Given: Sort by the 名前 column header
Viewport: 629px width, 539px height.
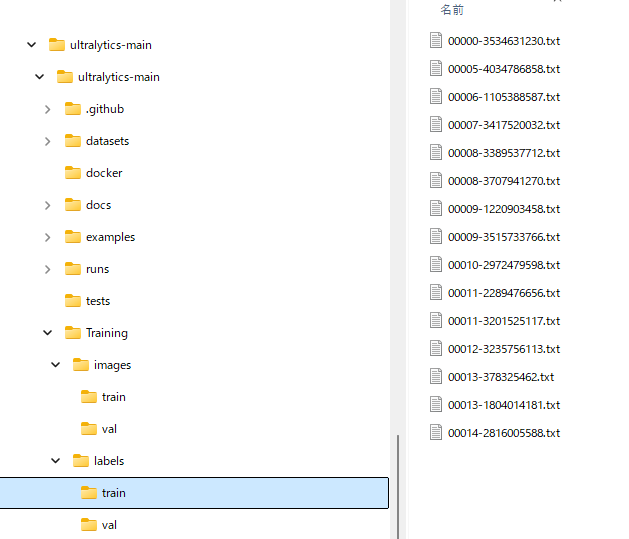Looking at the screenshot, I should [x=452, y=10].
